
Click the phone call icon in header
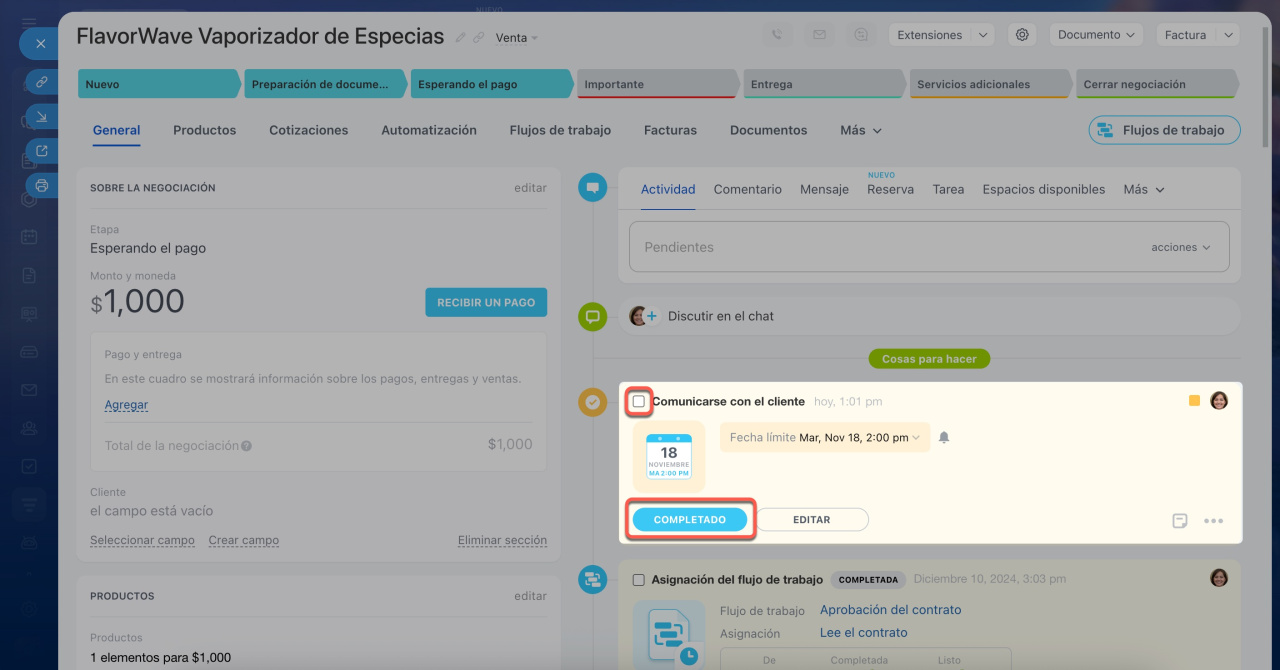point(777,35)
